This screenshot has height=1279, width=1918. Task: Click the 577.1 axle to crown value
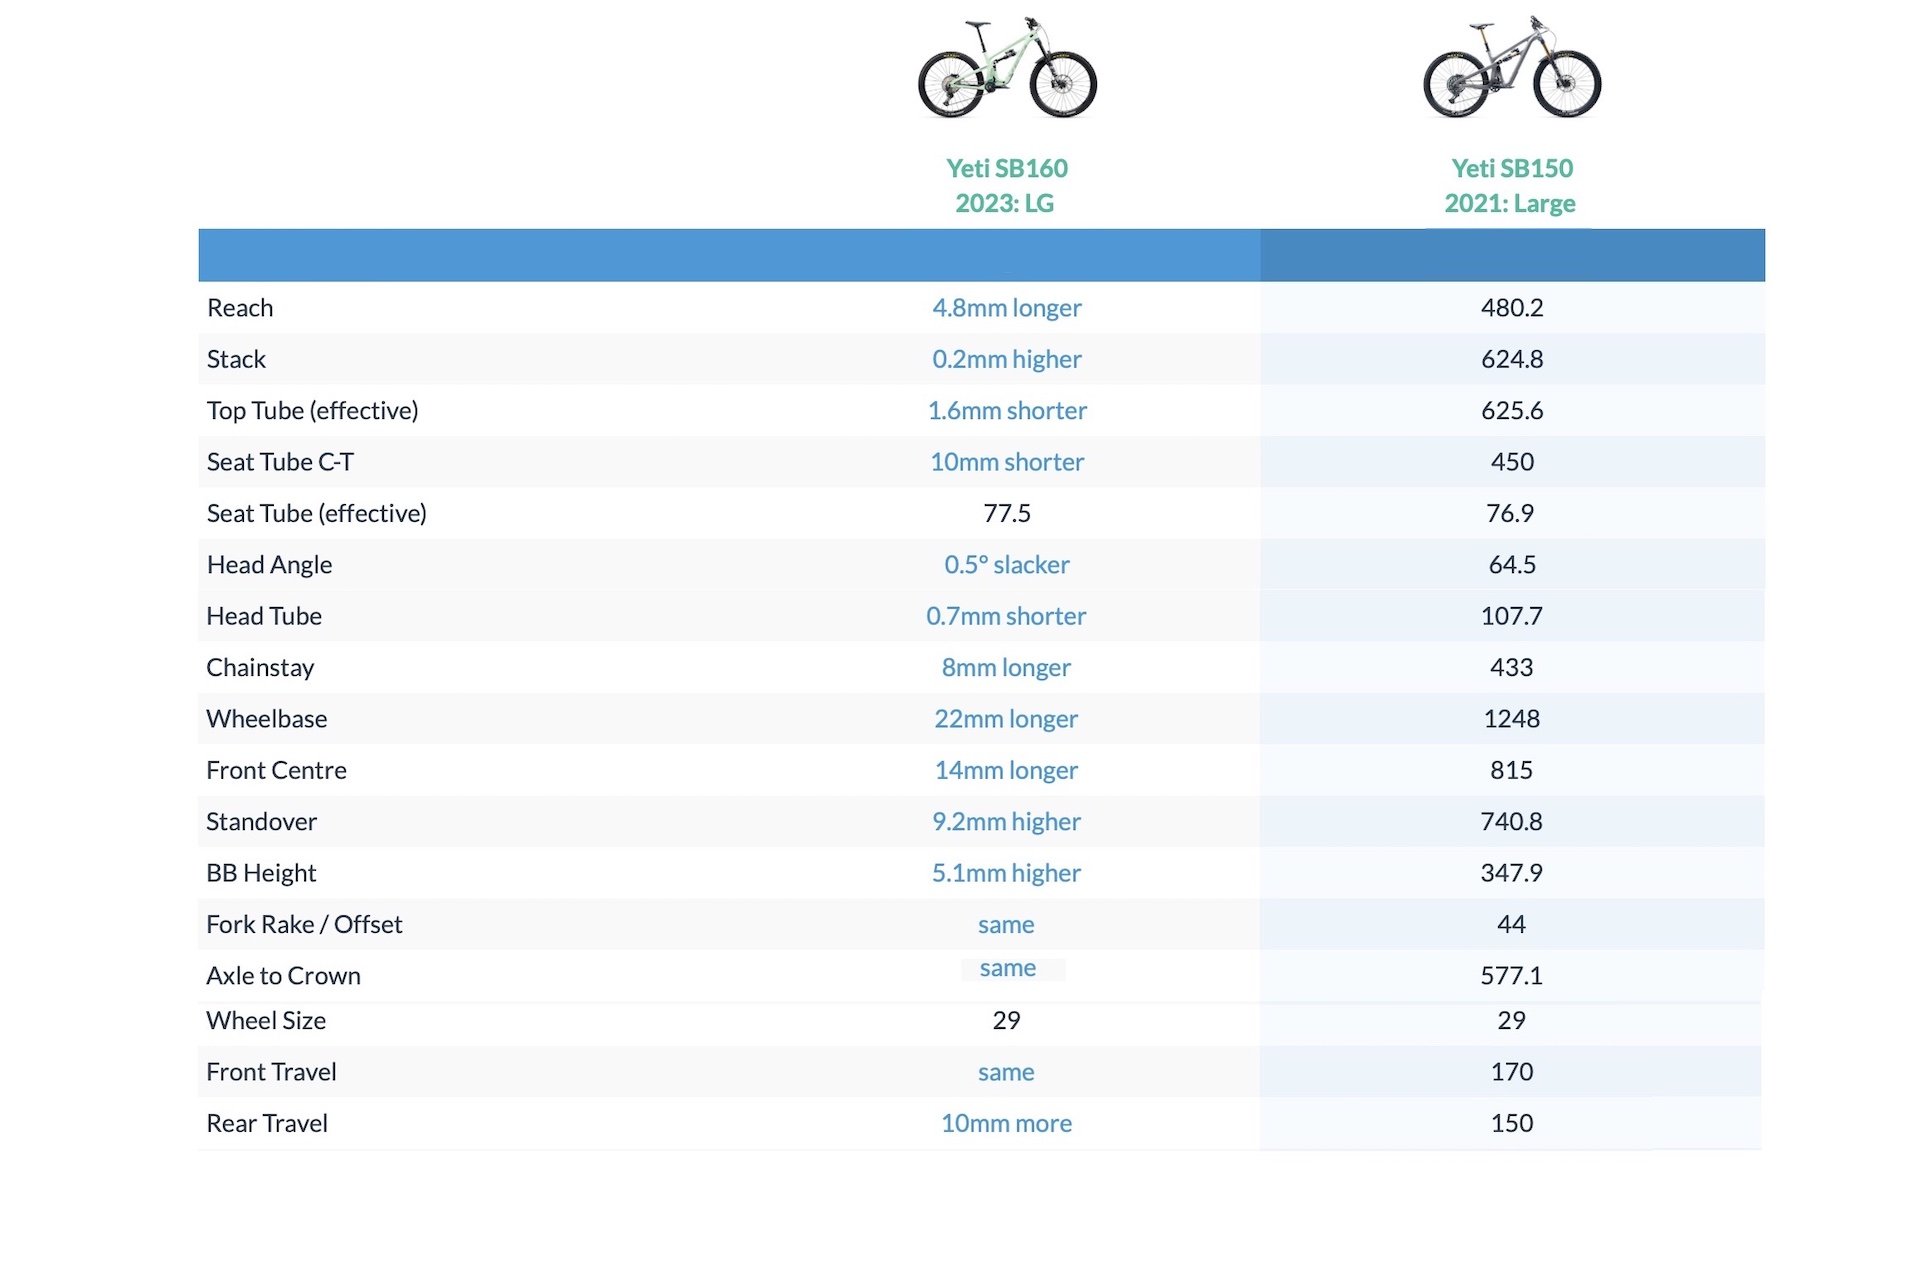pyautogui.click(x=1512, y=976)
